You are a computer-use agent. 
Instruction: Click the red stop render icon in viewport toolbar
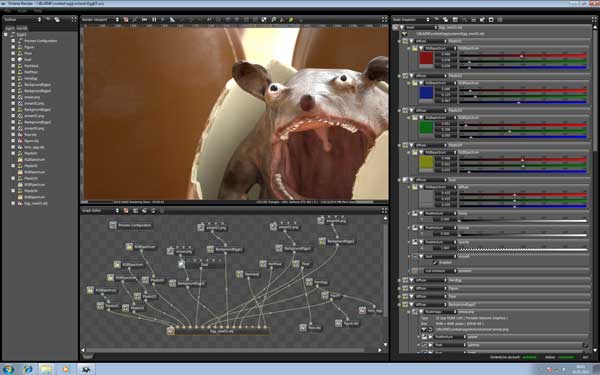pos(126,20)
